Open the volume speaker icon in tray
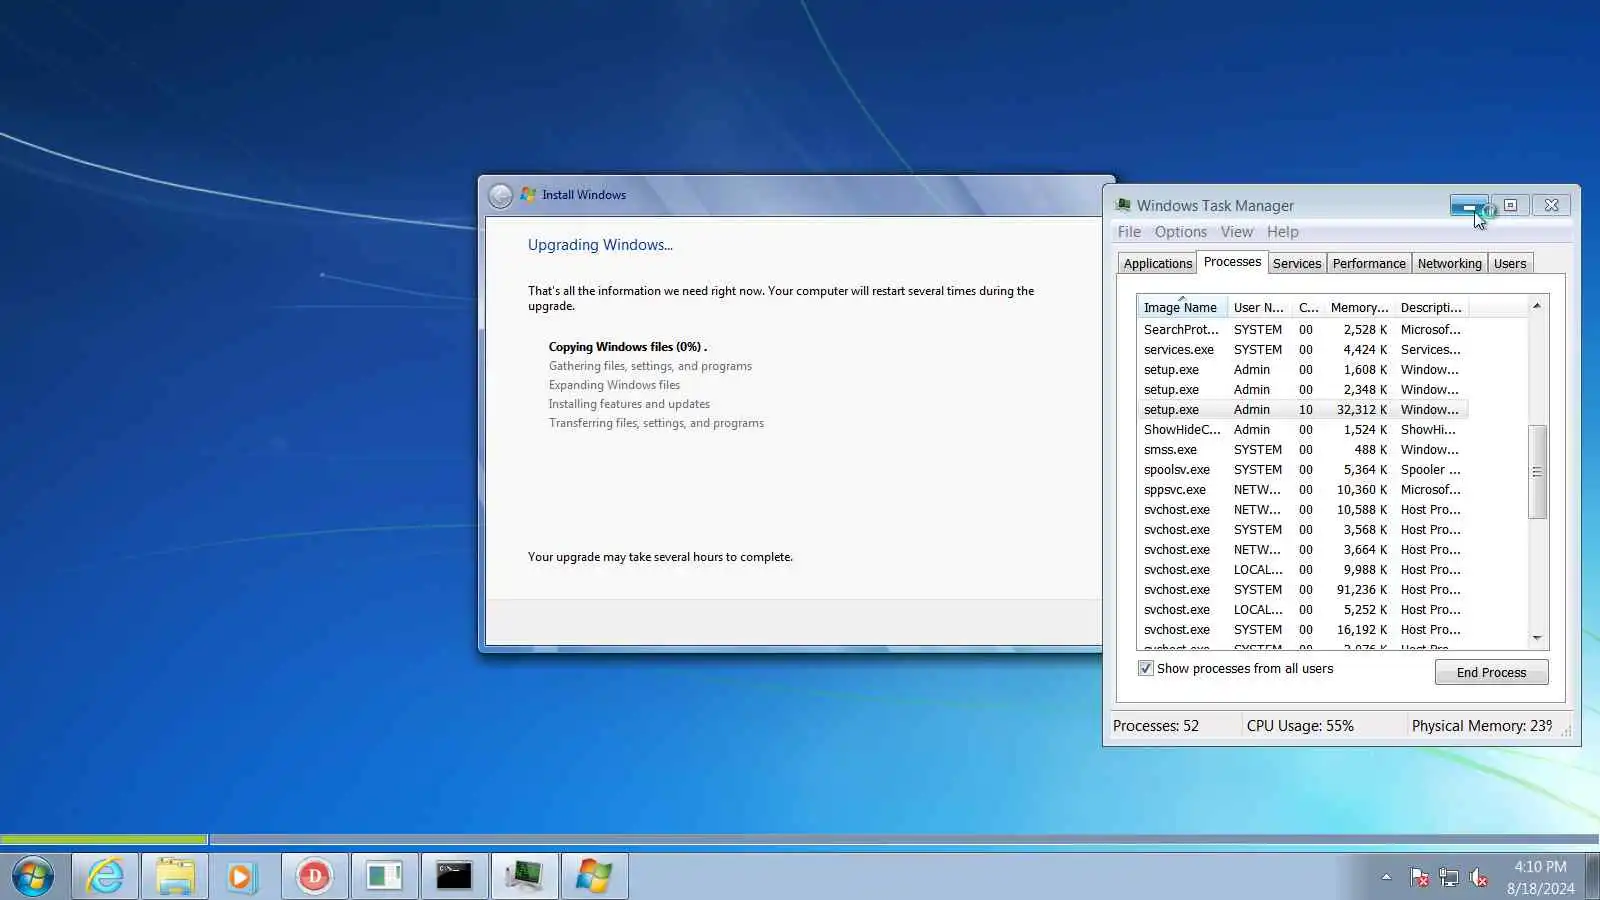The image size is (1600, 900). (1478, 877)
